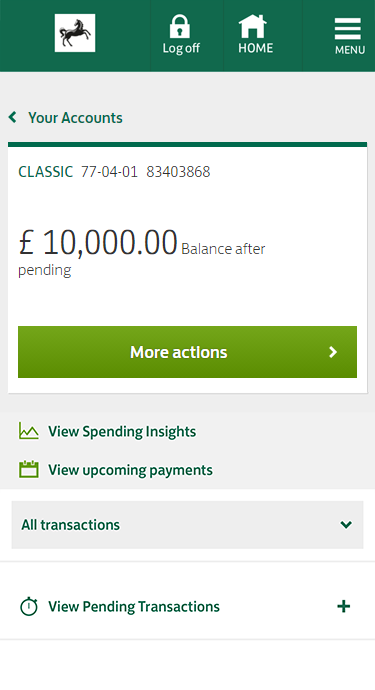The image size is (375, 690).
Task: Click the back chevron beside Your Accounts
Action: (x=12, y=117)
